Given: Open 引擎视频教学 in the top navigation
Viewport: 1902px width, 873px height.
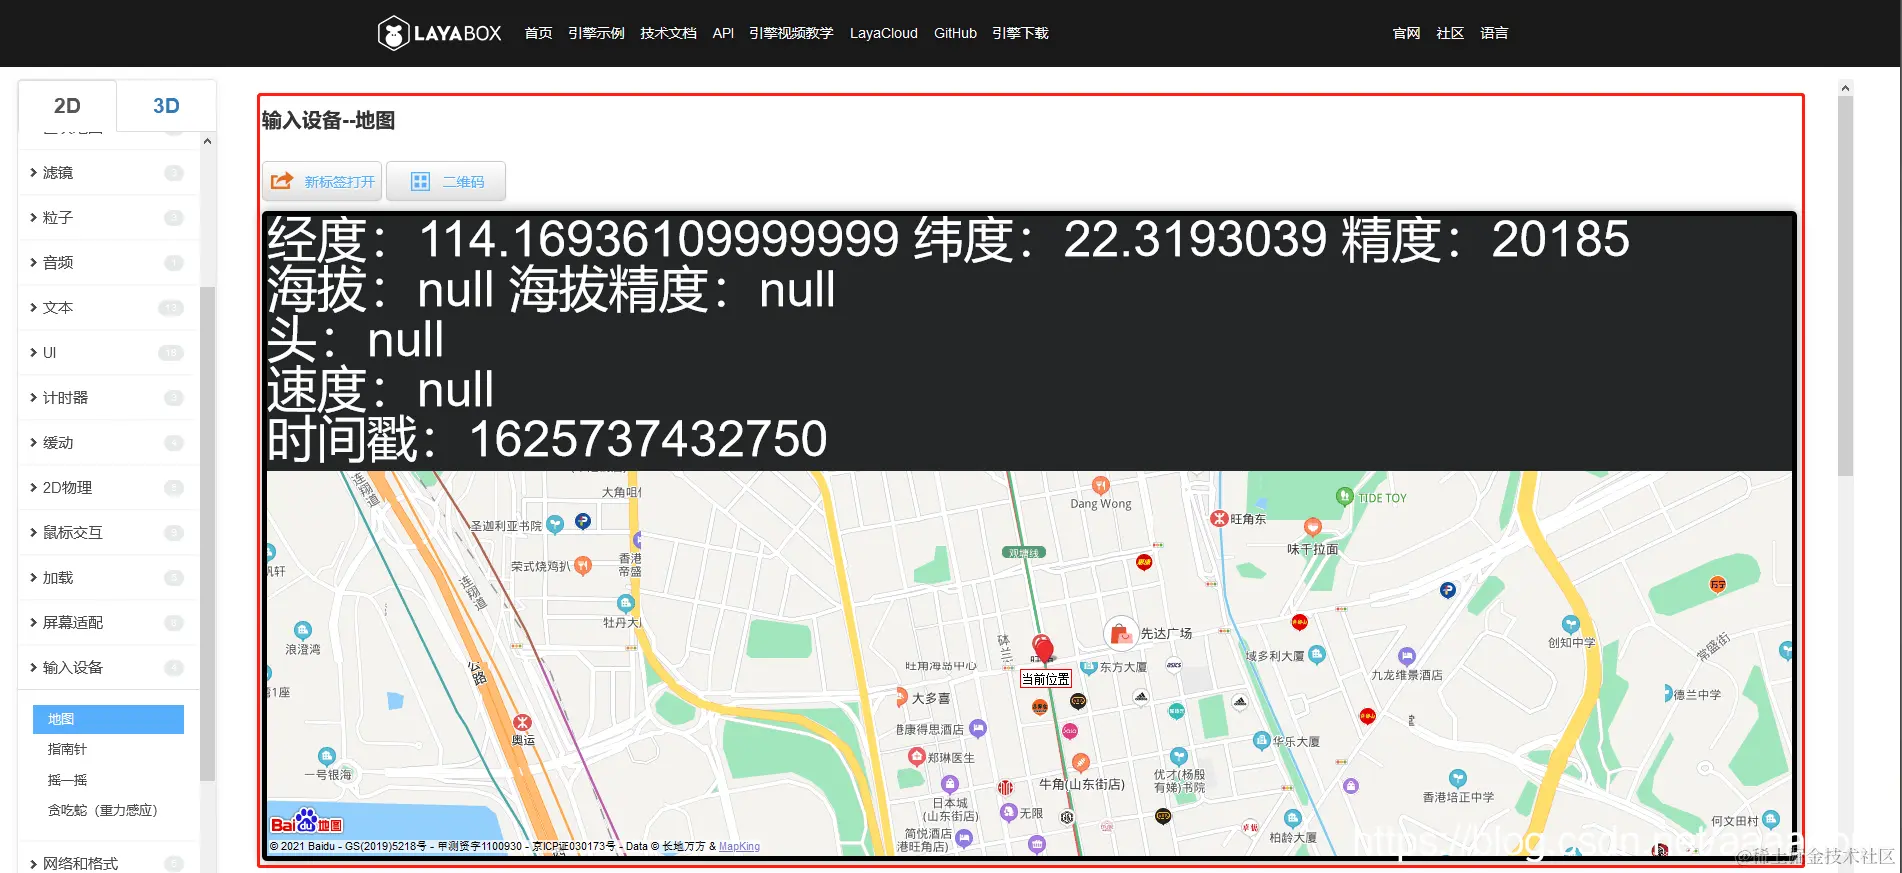Looking at the screenshot, I should point(791,33).
